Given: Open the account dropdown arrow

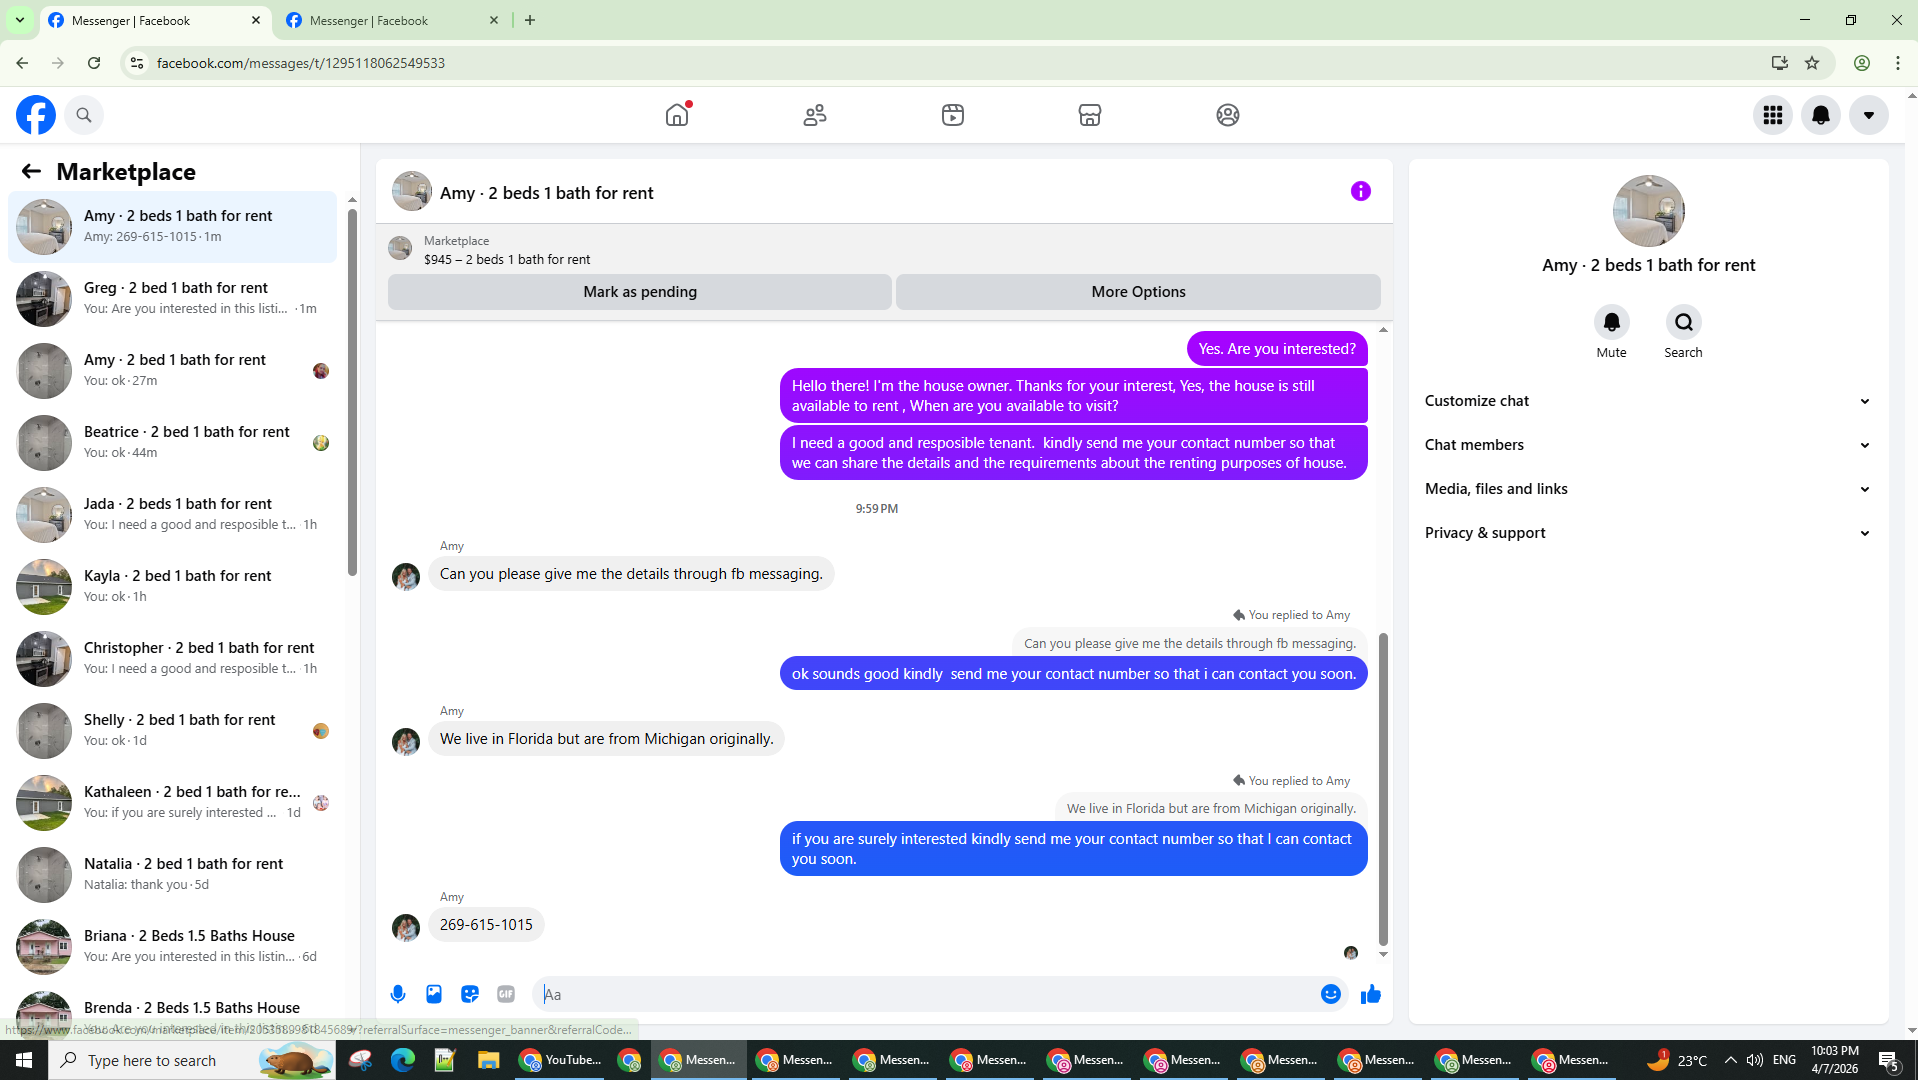Looking at the screenshot, I should pos(1869,115).
